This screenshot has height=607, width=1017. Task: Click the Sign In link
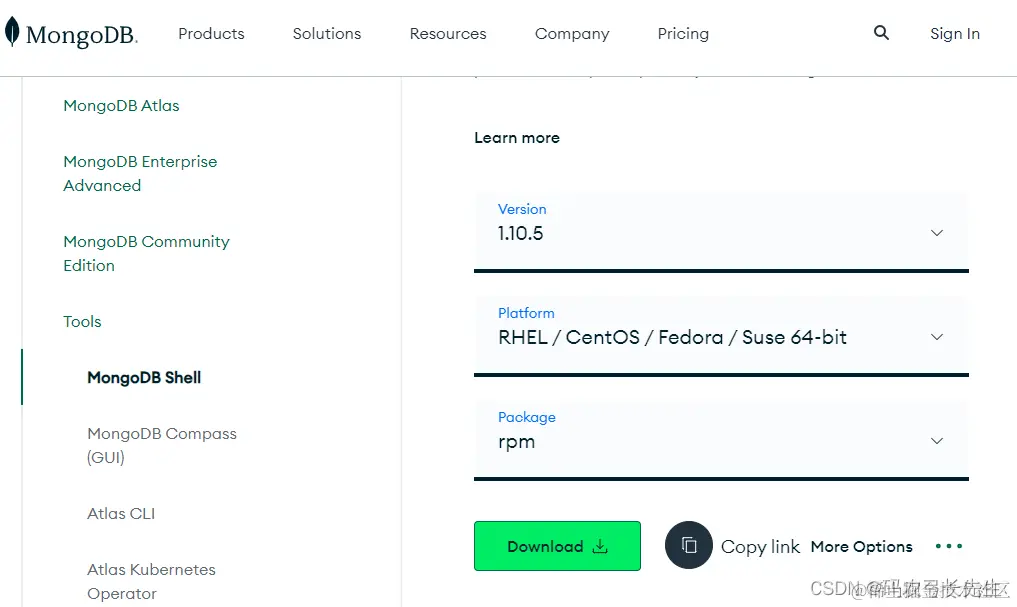(x=954, y=33)
